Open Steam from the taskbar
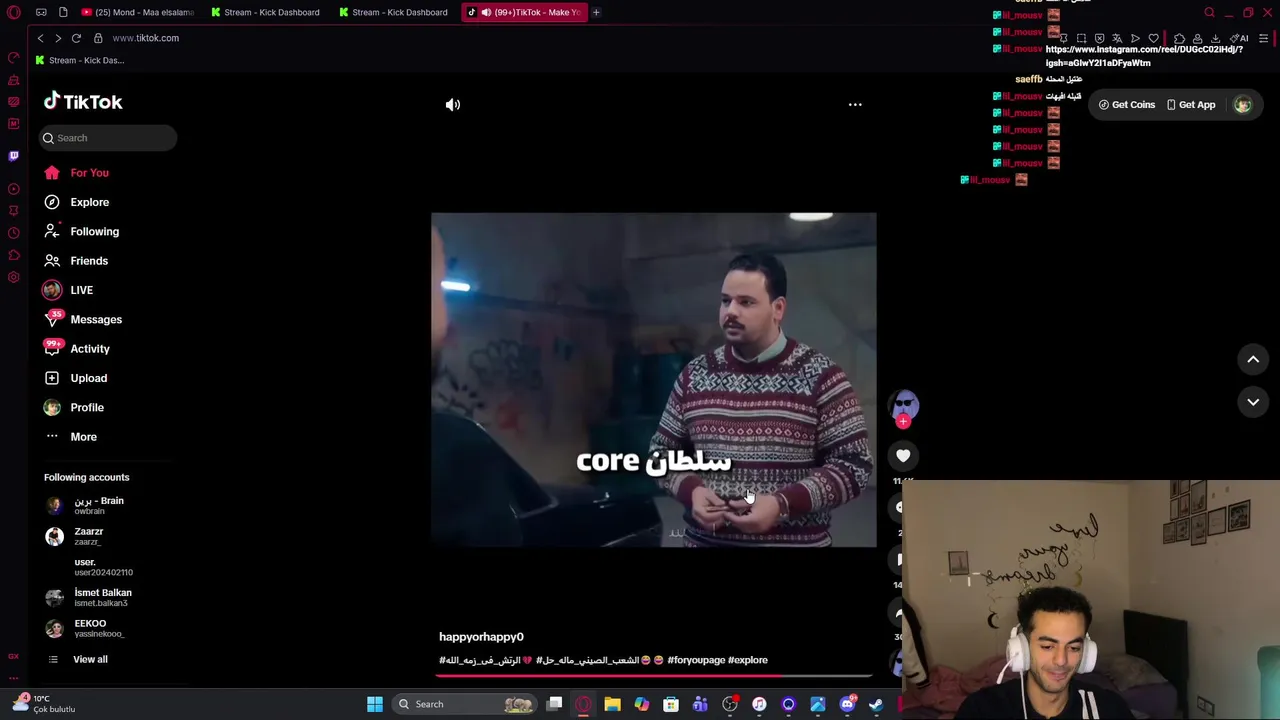Viewport: 1280px width, 720px height. (x=876, y=704)
